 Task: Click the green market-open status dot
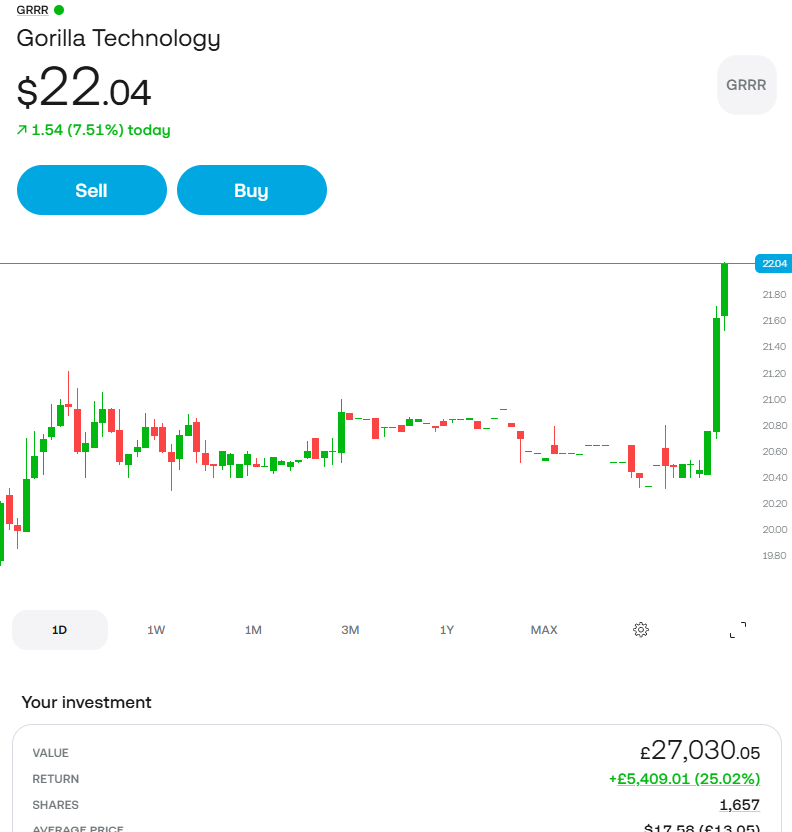pos(59,10)
